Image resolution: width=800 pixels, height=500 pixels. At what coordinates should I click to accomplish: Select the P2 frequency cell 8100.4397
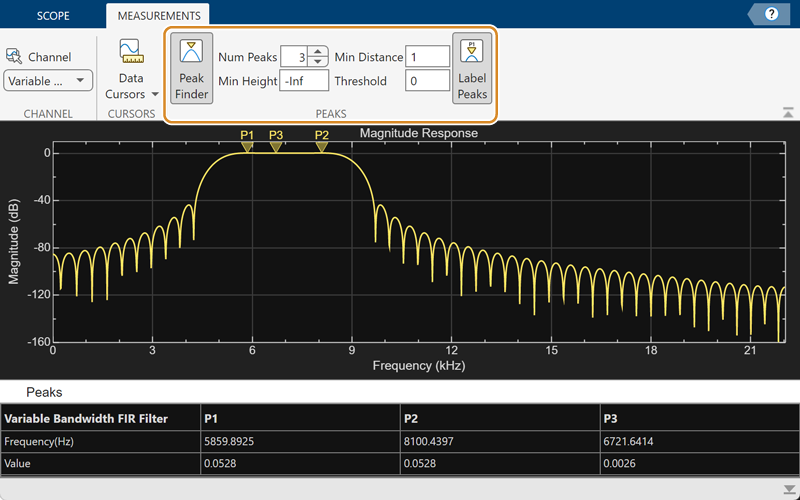point(500,441)
